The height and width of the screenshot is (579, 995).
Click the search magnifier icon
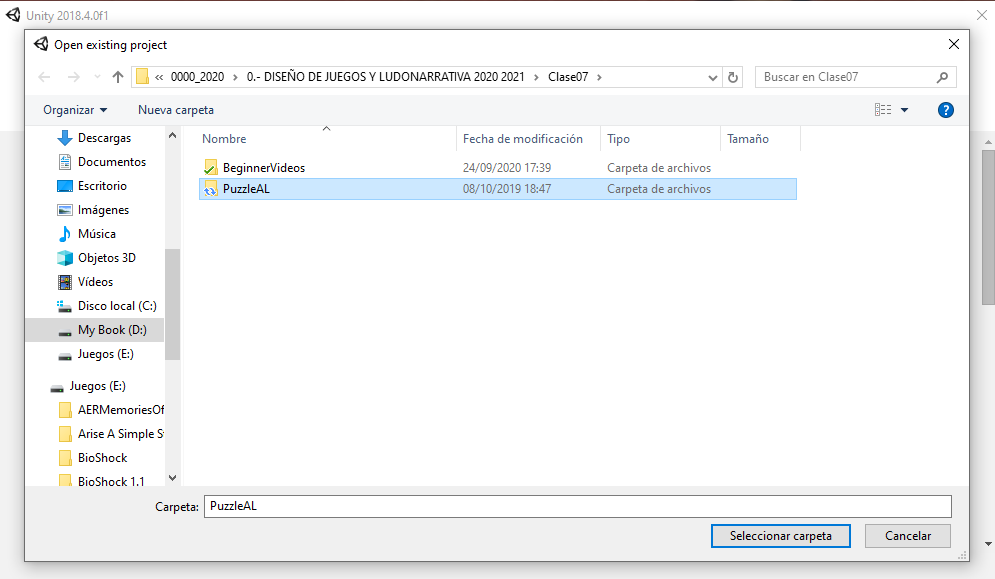click(x=942, y=77)
